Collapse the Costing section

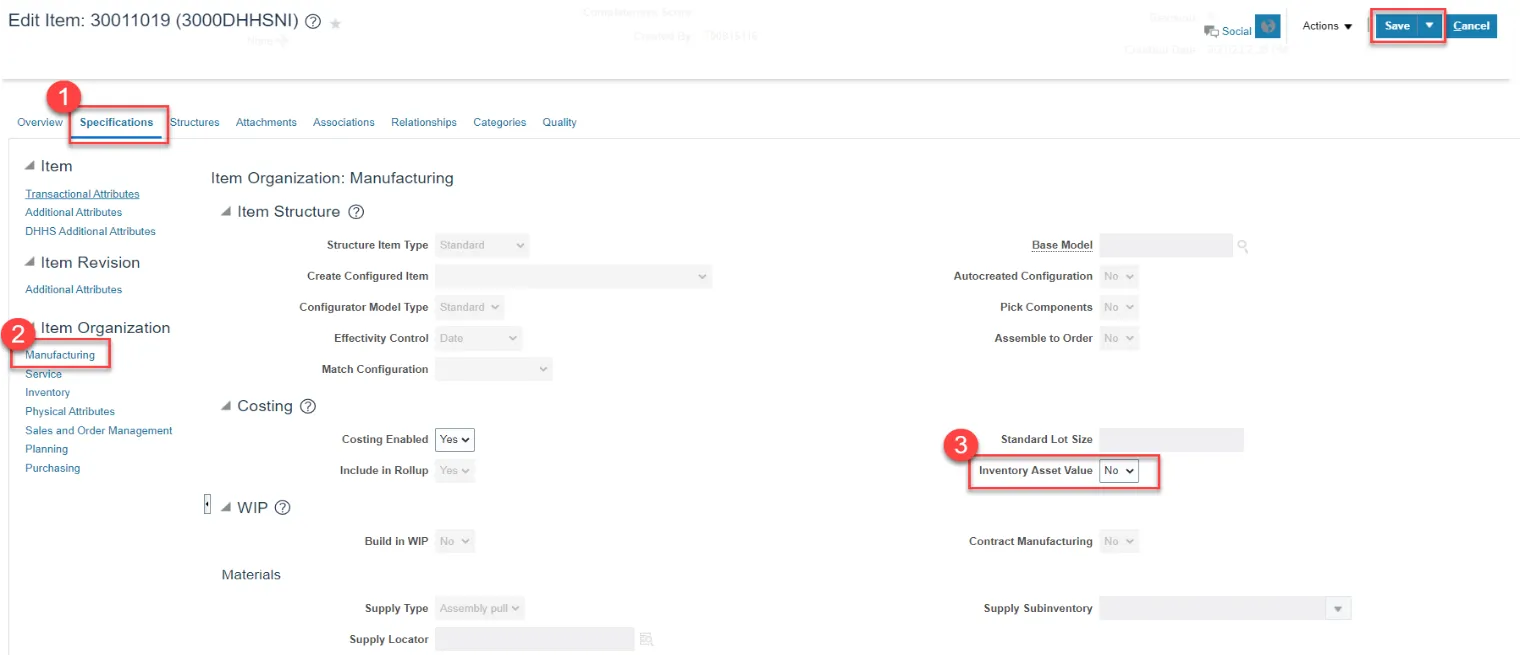coord(227,407)
